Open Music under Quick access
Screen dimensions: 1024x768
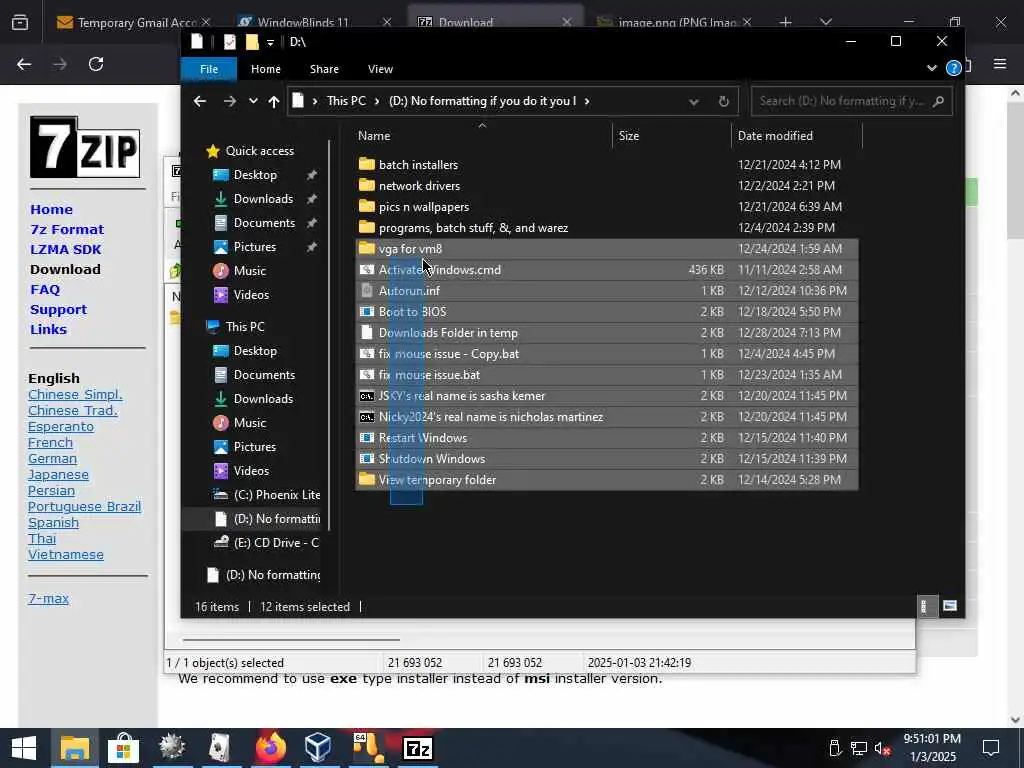[x=249, y=271]
